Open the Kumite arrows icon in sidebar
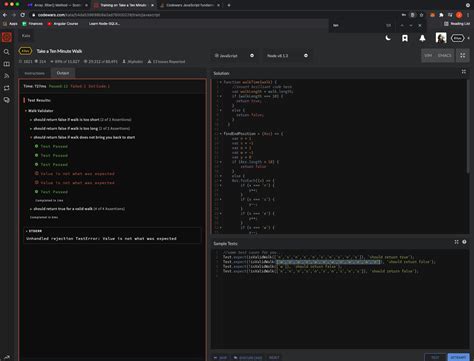This screenshot has width=474, height=361. pyautogui.click(x=6, y=88)
